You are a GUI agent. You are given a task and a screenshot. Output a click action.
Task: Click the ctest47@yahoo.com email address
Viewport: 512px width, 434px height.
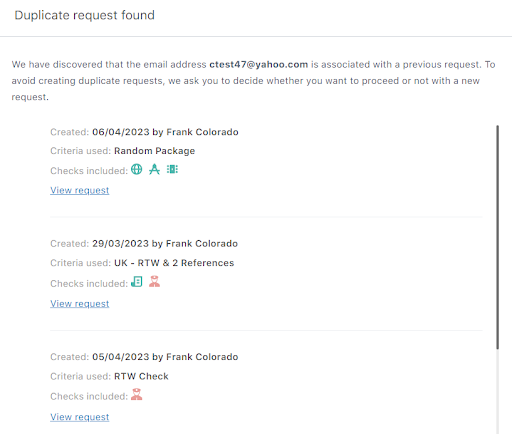(x=259, y=64)
